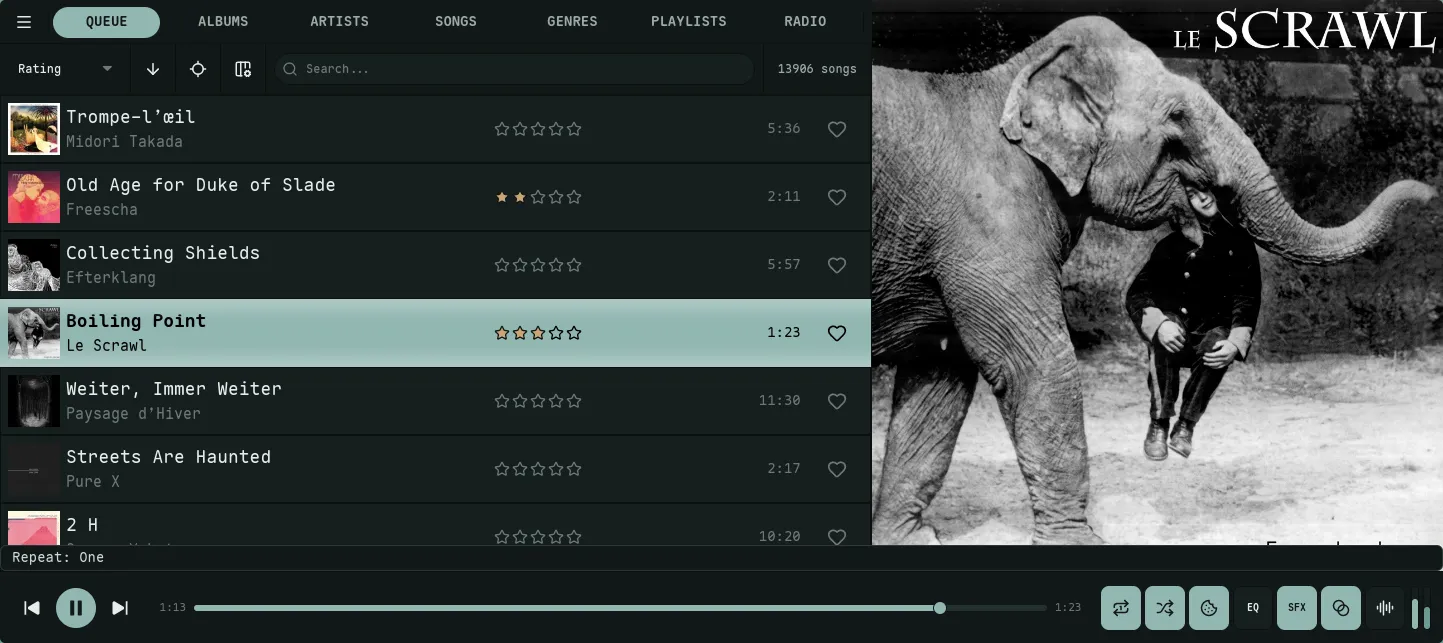This screenshot has width=1443, height=643.
Task: Select the song Trompe-l'œil
Action: (x=131, y=117)
